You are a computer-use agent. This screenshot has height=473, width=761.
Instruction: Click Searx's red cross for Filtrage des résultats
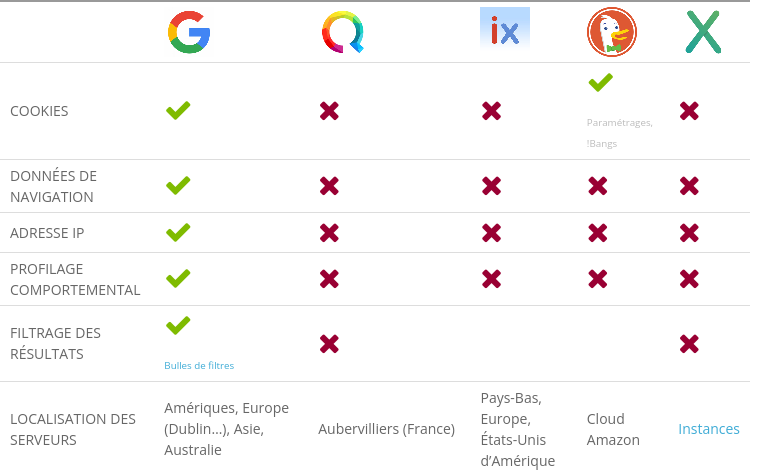[689, 344]
